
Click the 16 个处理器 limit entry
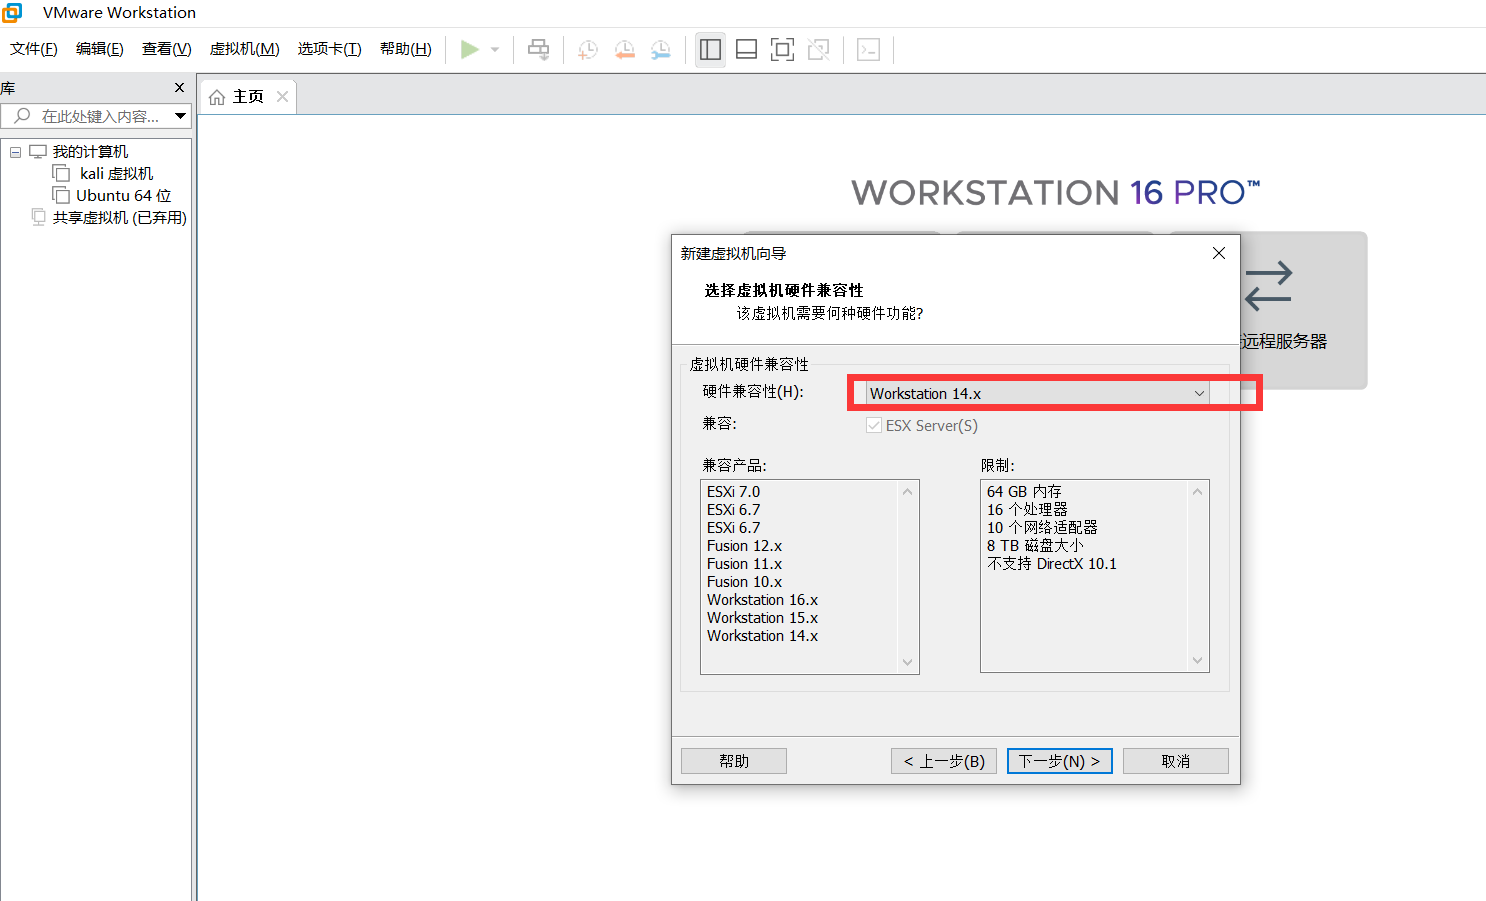[x=1028, y=510]
